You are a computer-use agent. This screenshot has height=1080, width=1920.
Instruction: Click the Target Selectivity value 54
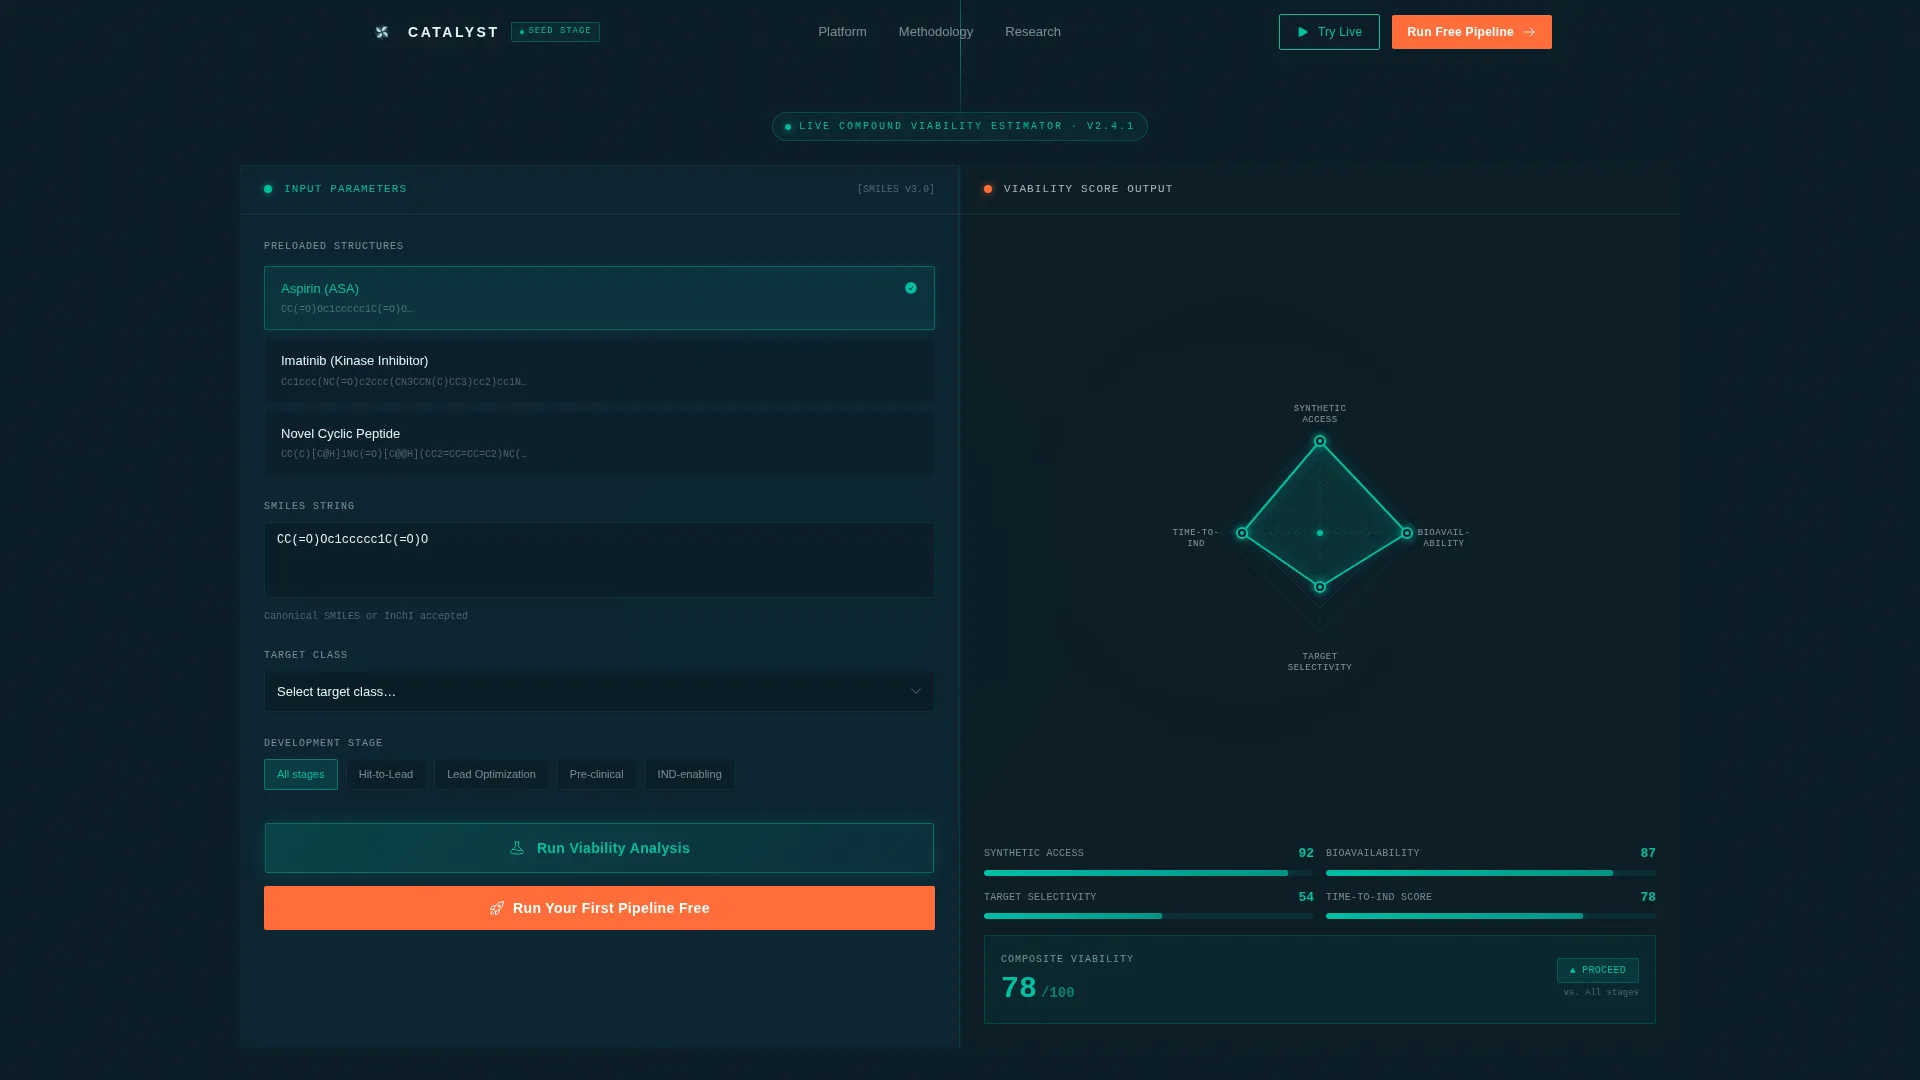(1306, 897)
